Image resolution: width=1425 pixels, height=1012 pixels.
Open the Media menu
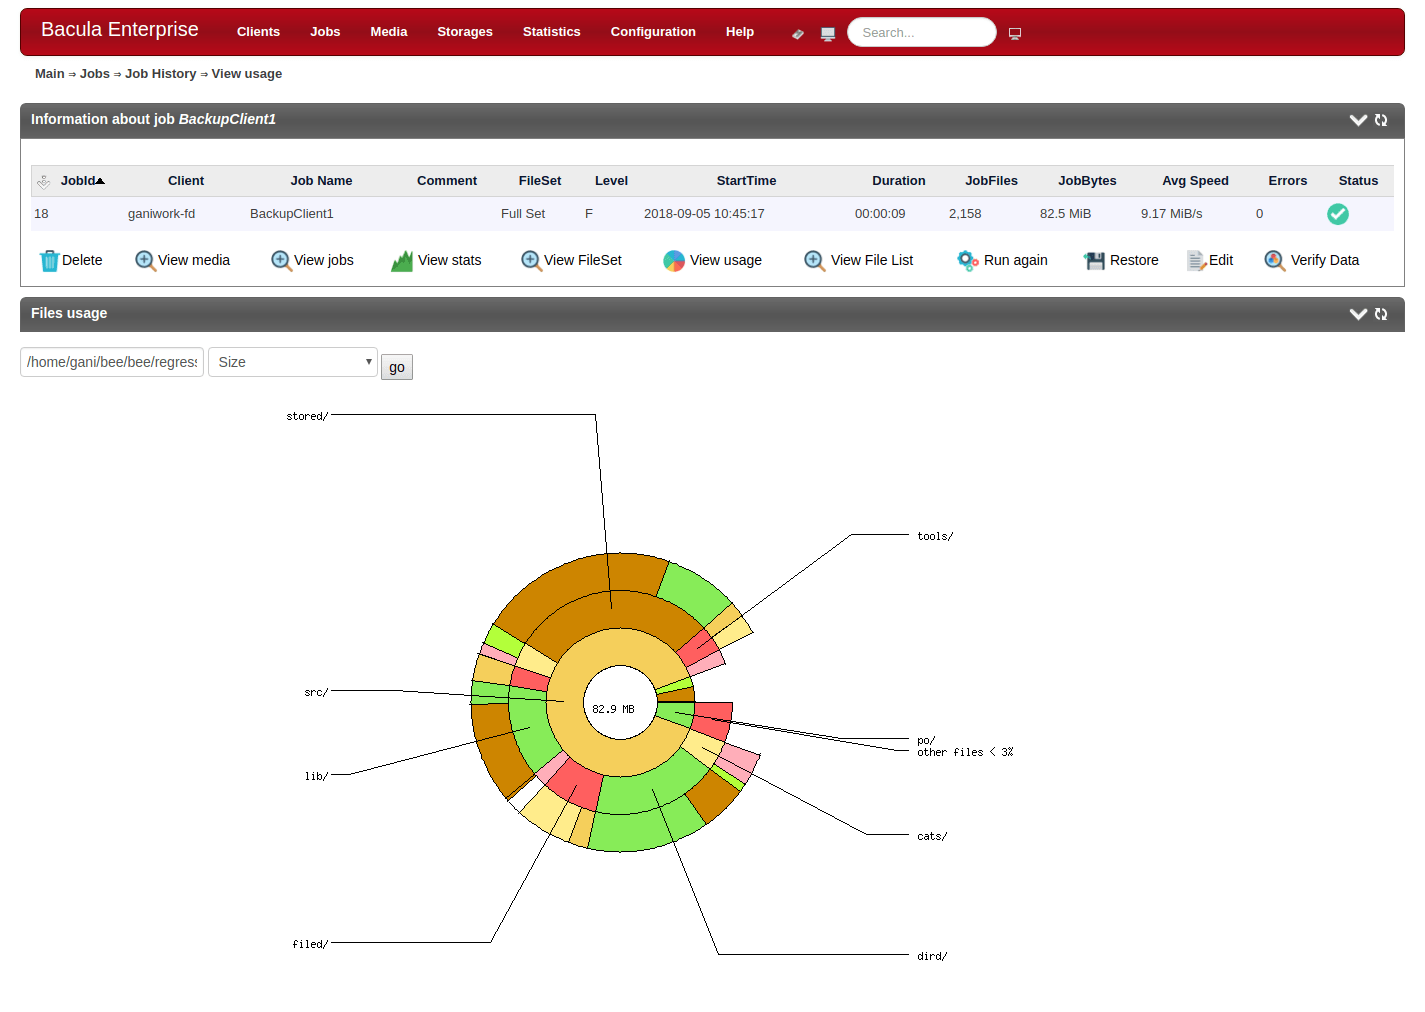pyautogui.click(x=389, y=32)
